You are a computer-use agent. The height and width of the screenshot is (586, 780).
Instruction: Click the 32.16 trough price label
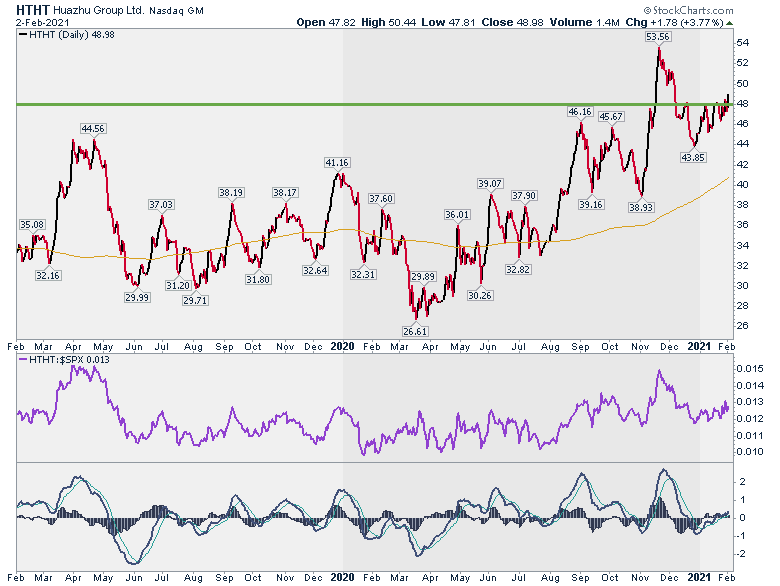pos(48,276)
